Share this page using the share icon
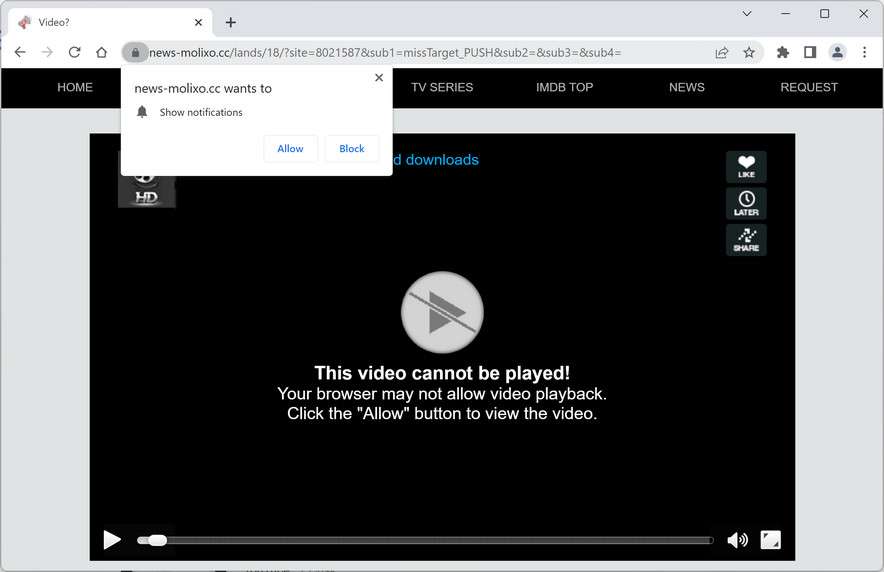Image resolution: width=884 pixels, height=572 pixels. click(x=722, y=52)
